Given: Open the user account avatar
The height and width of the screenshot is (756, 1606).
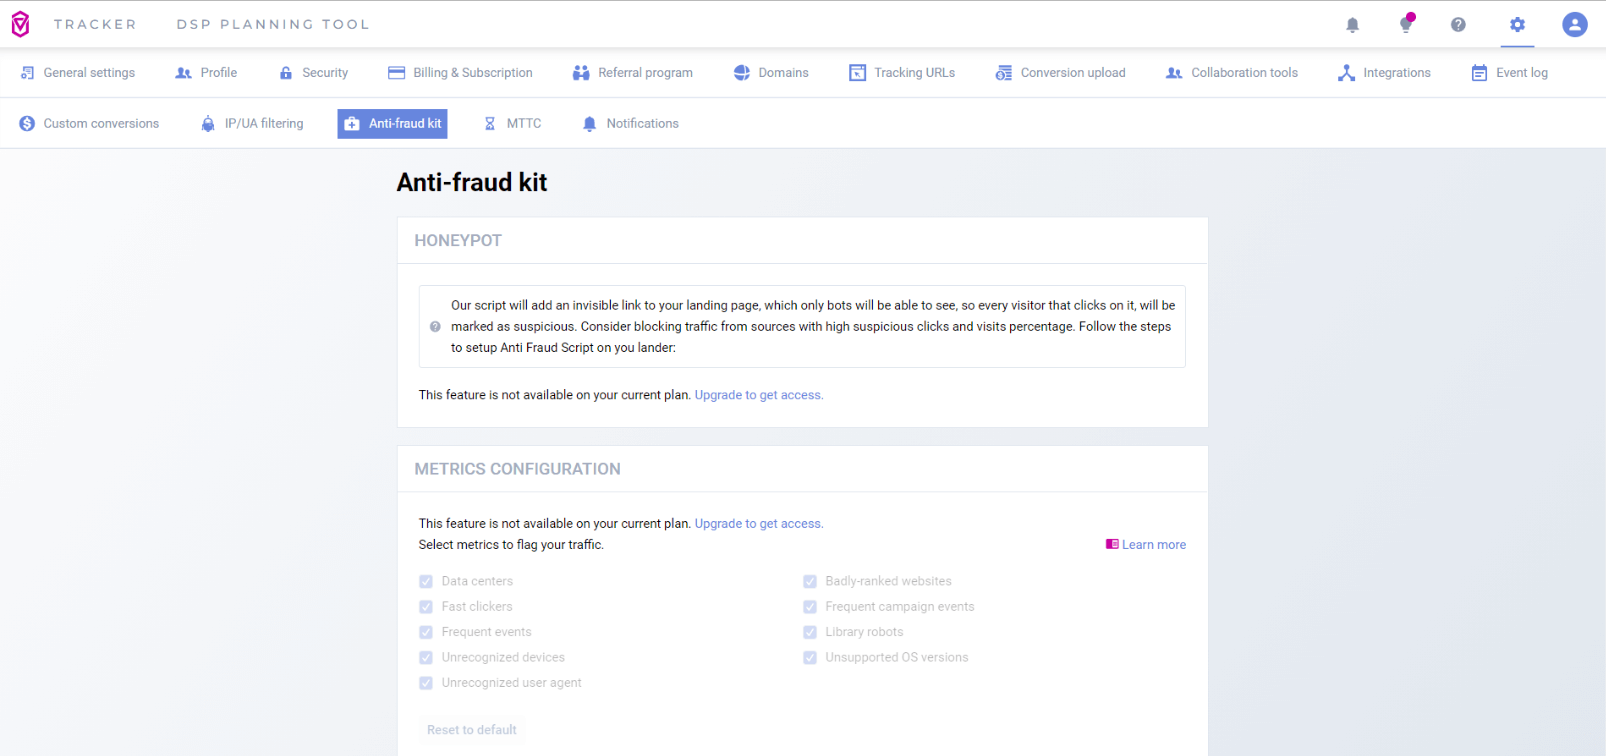Looking at the screenshot, I should point(1575,24).
